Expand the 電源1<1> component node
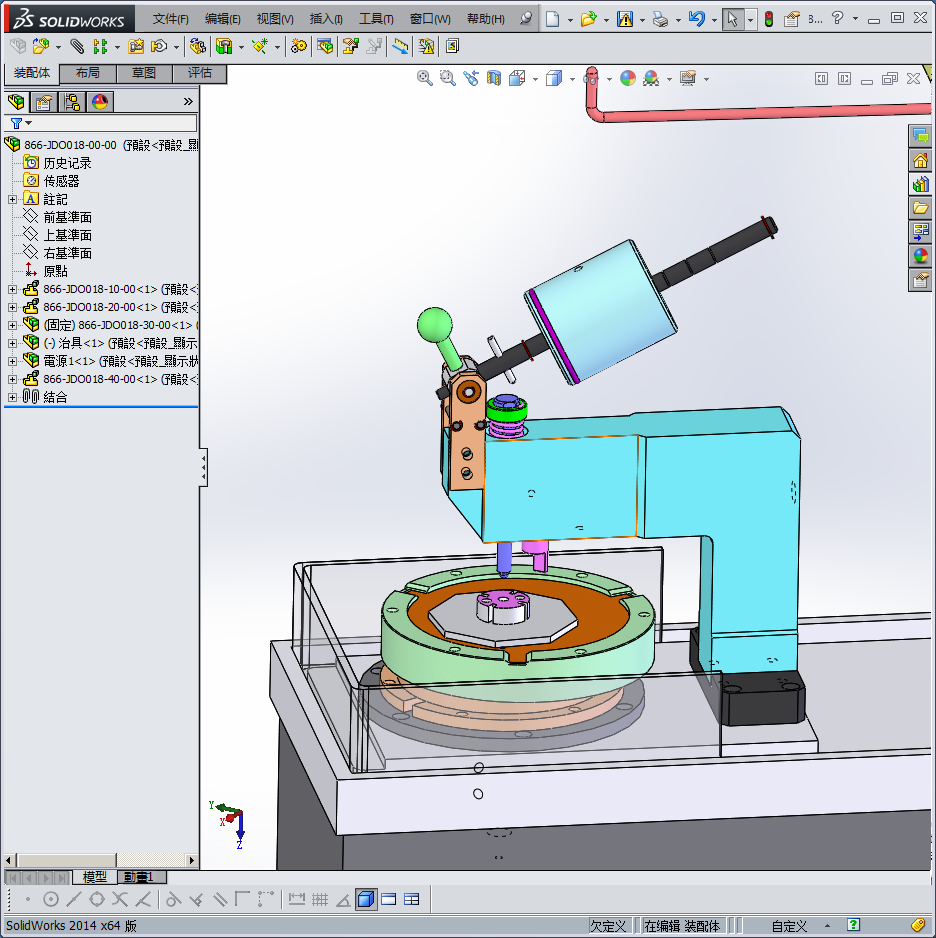 click(12, 361)
